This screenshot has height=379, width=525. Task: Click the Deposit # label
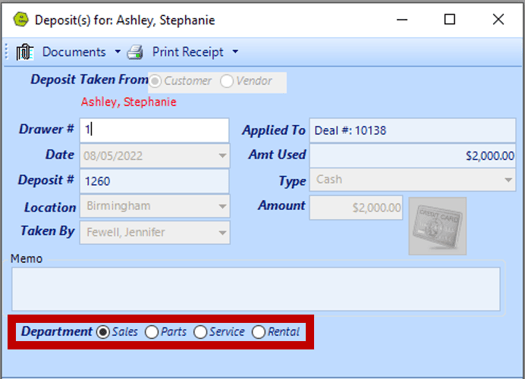pos(46,180)
